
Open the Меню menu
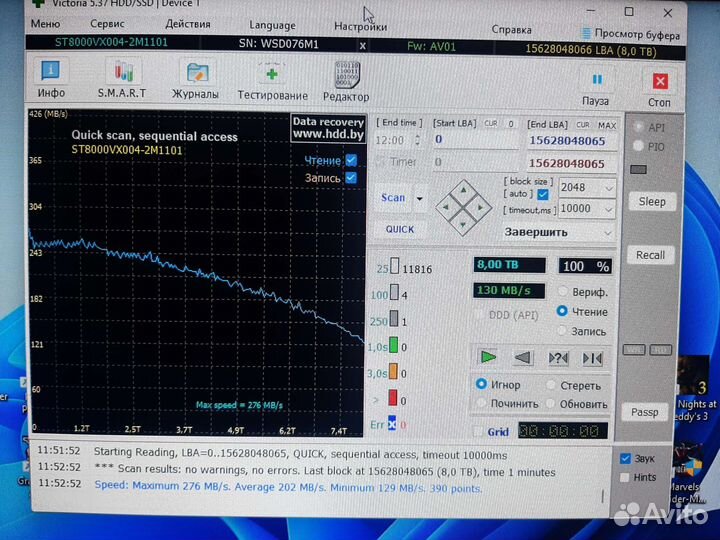pyautogui.click(x=45, y=23)
